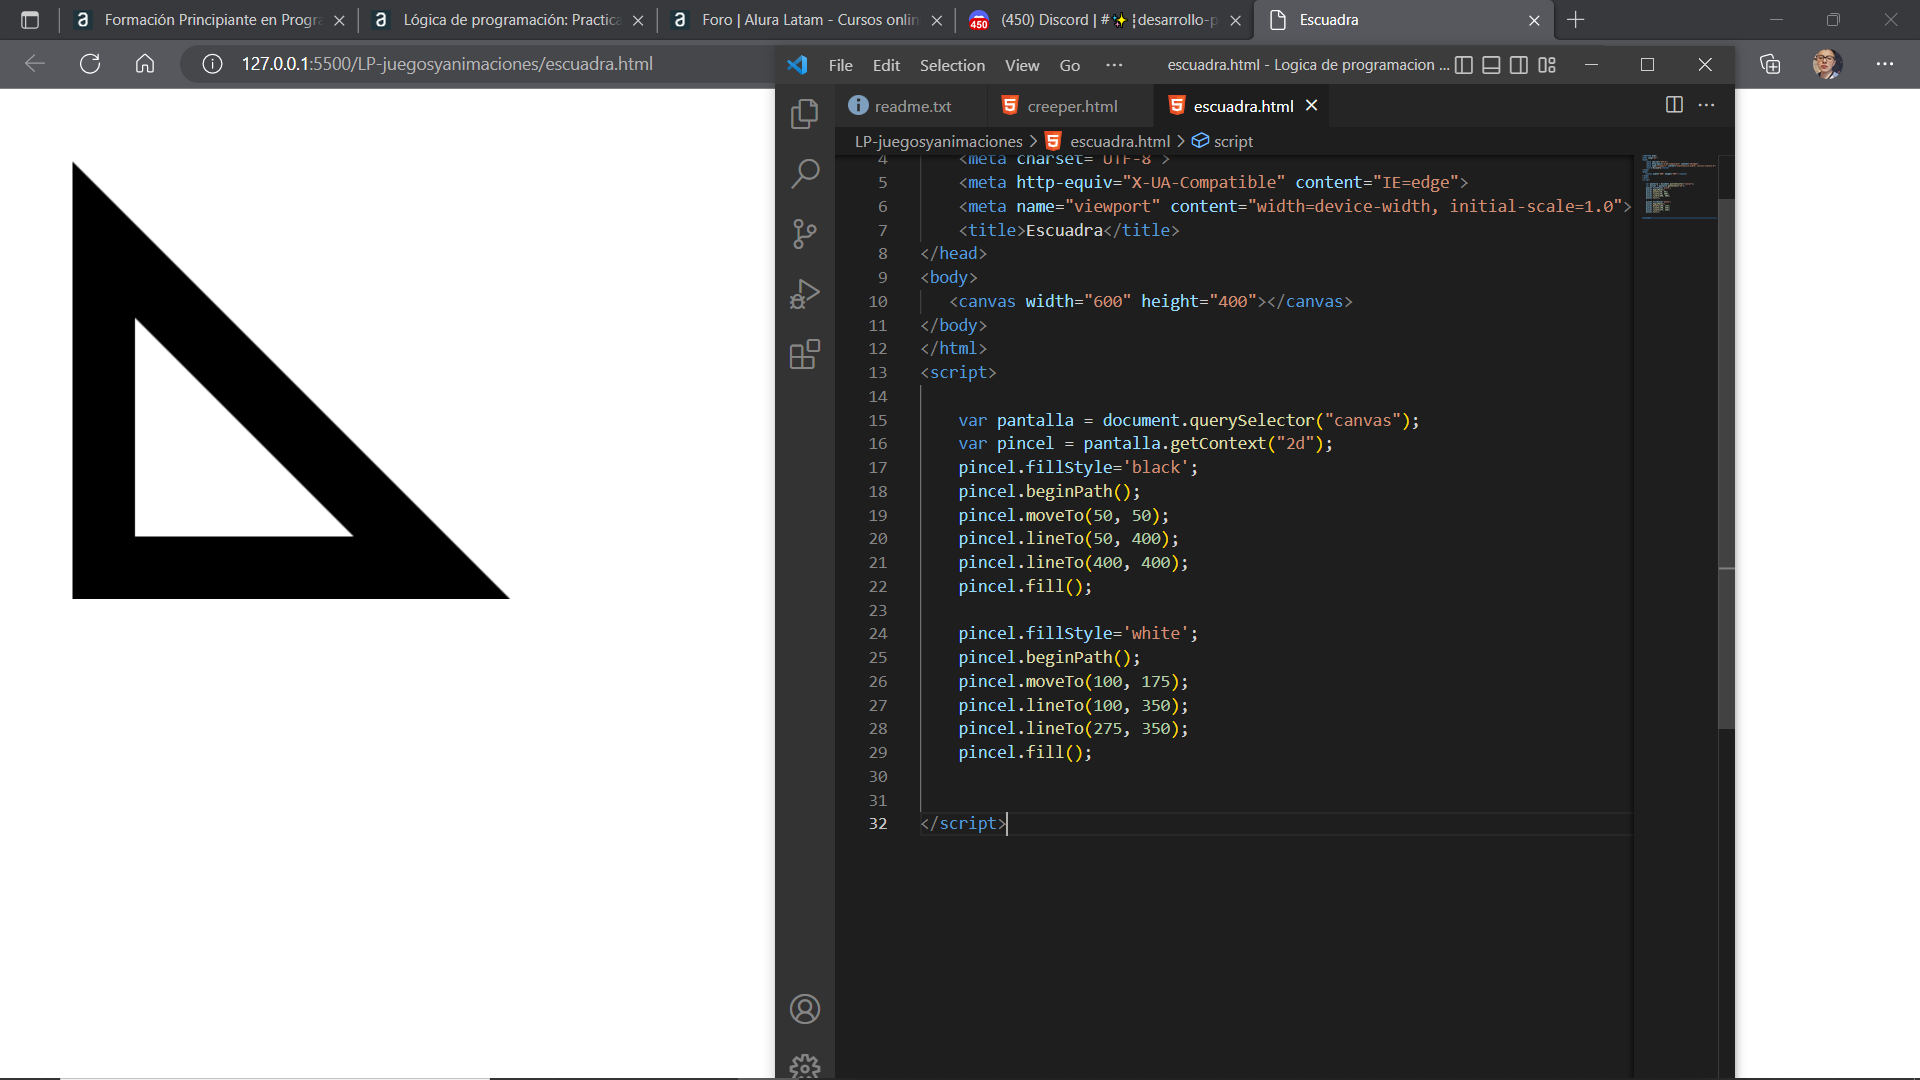Expand the hidden menu bar items ellipsis

coord(1114,65)
